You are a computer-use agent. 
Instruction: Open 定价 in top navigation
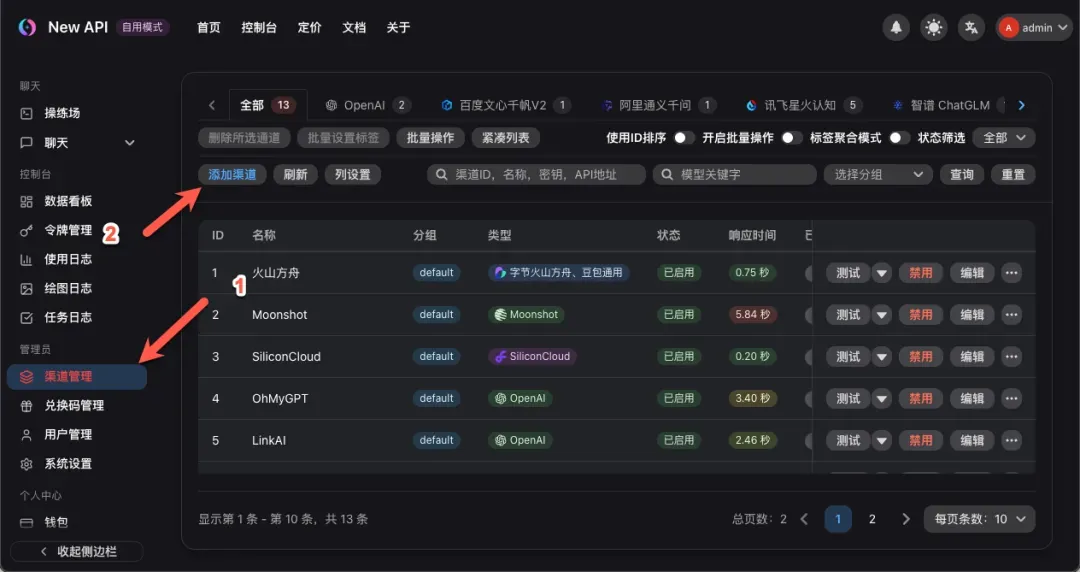pos(310,28)
